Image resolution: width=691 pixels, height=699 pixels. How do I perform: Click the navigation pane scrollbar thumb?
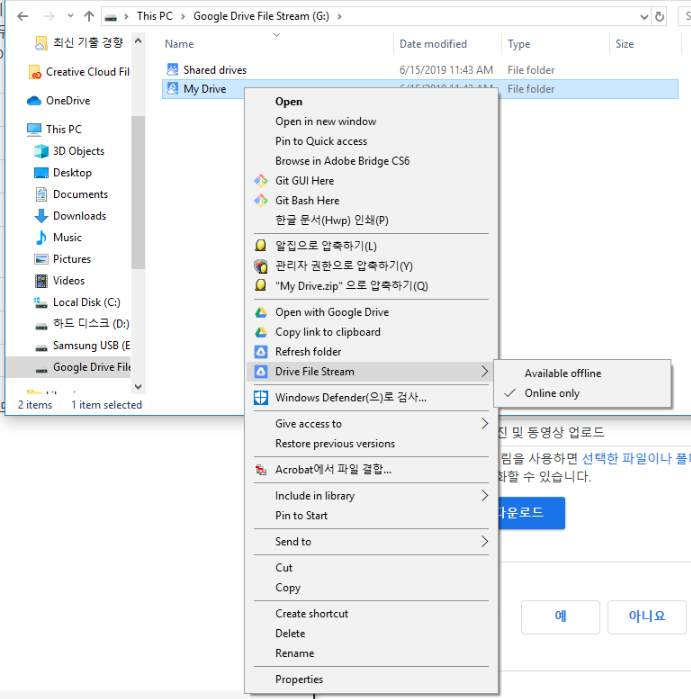(x=138, y=192)
